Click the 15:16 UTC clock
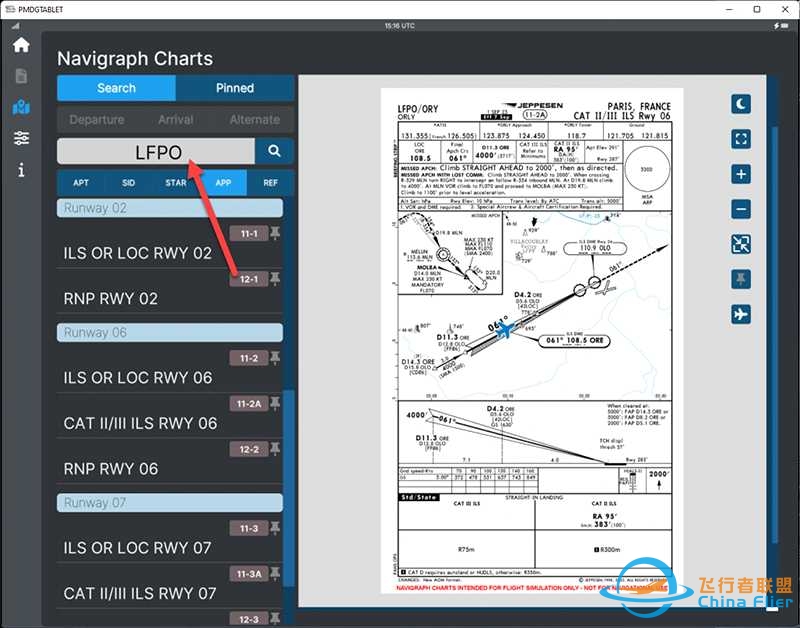800x628 pixels. point(399,26)
